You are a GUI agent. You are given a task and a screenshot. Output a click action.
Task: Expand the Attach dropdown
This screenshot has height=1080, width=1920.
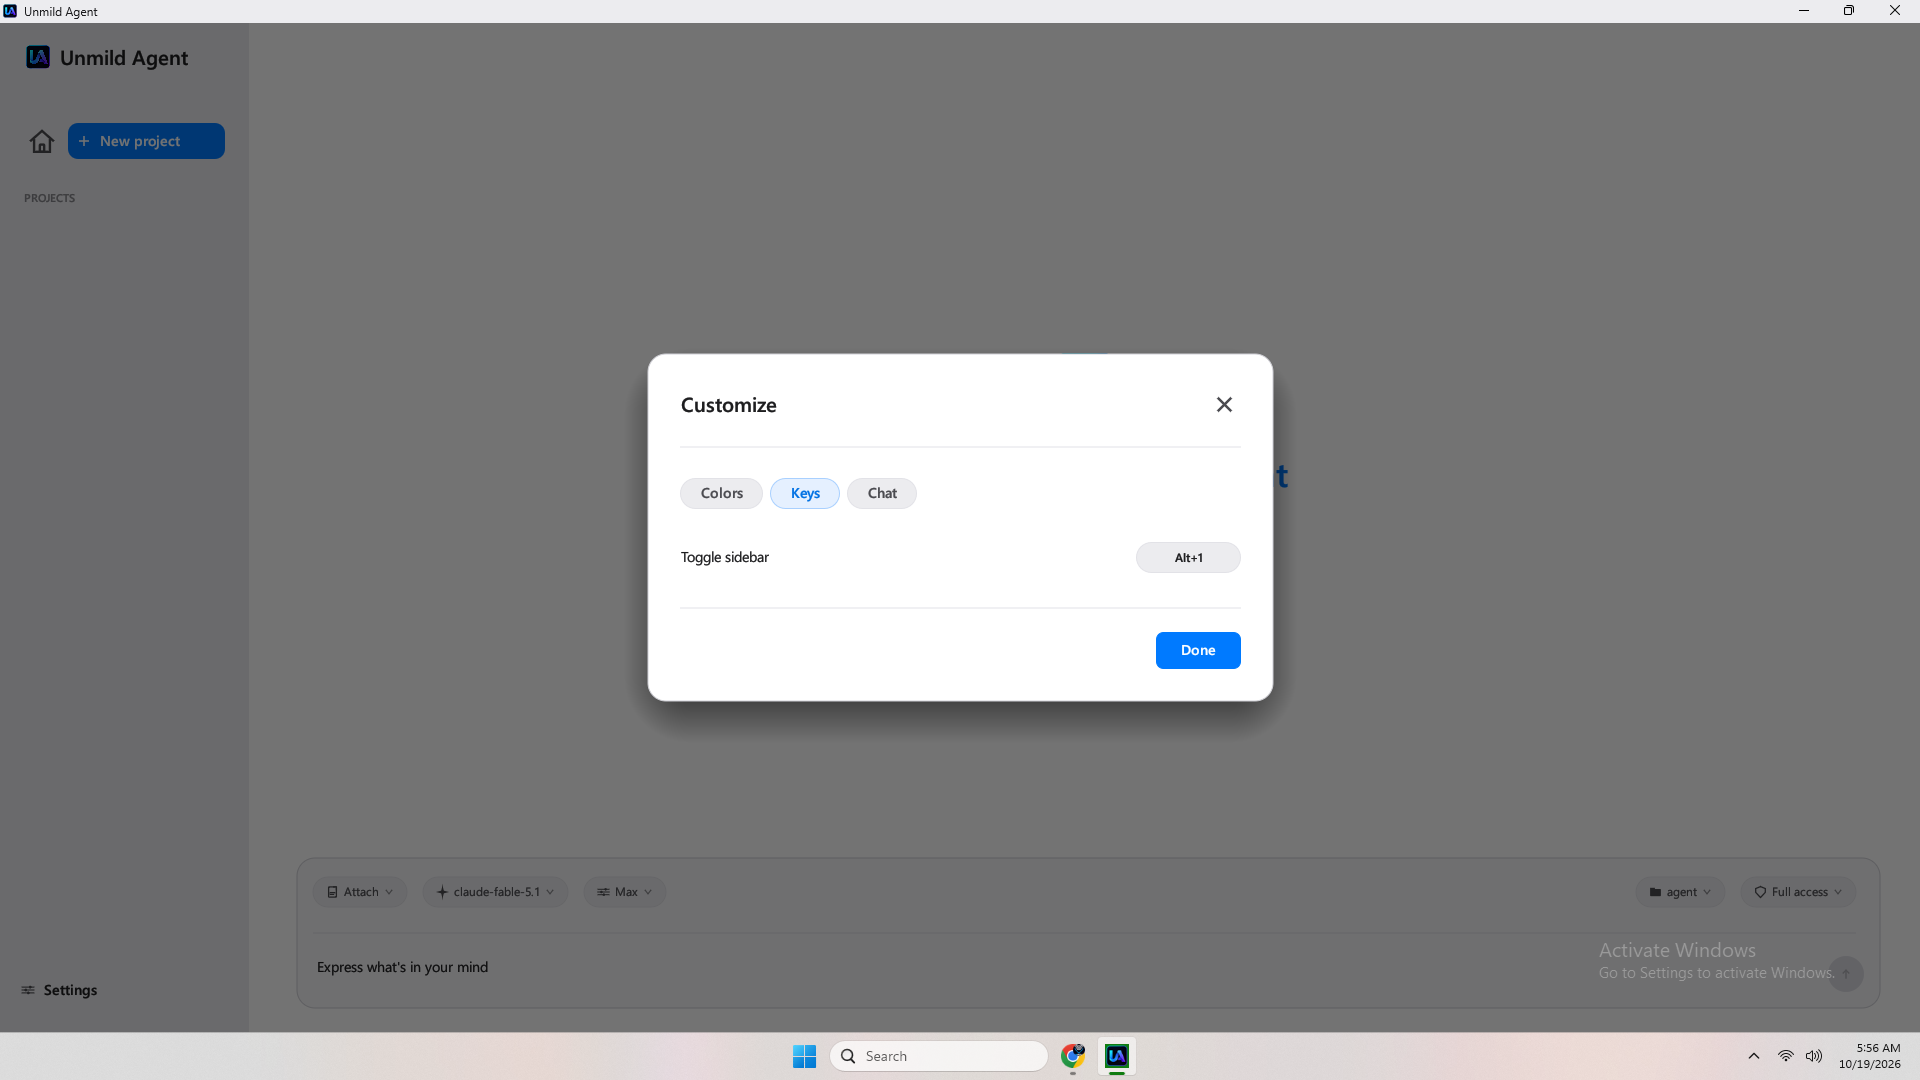coord(360,892)
